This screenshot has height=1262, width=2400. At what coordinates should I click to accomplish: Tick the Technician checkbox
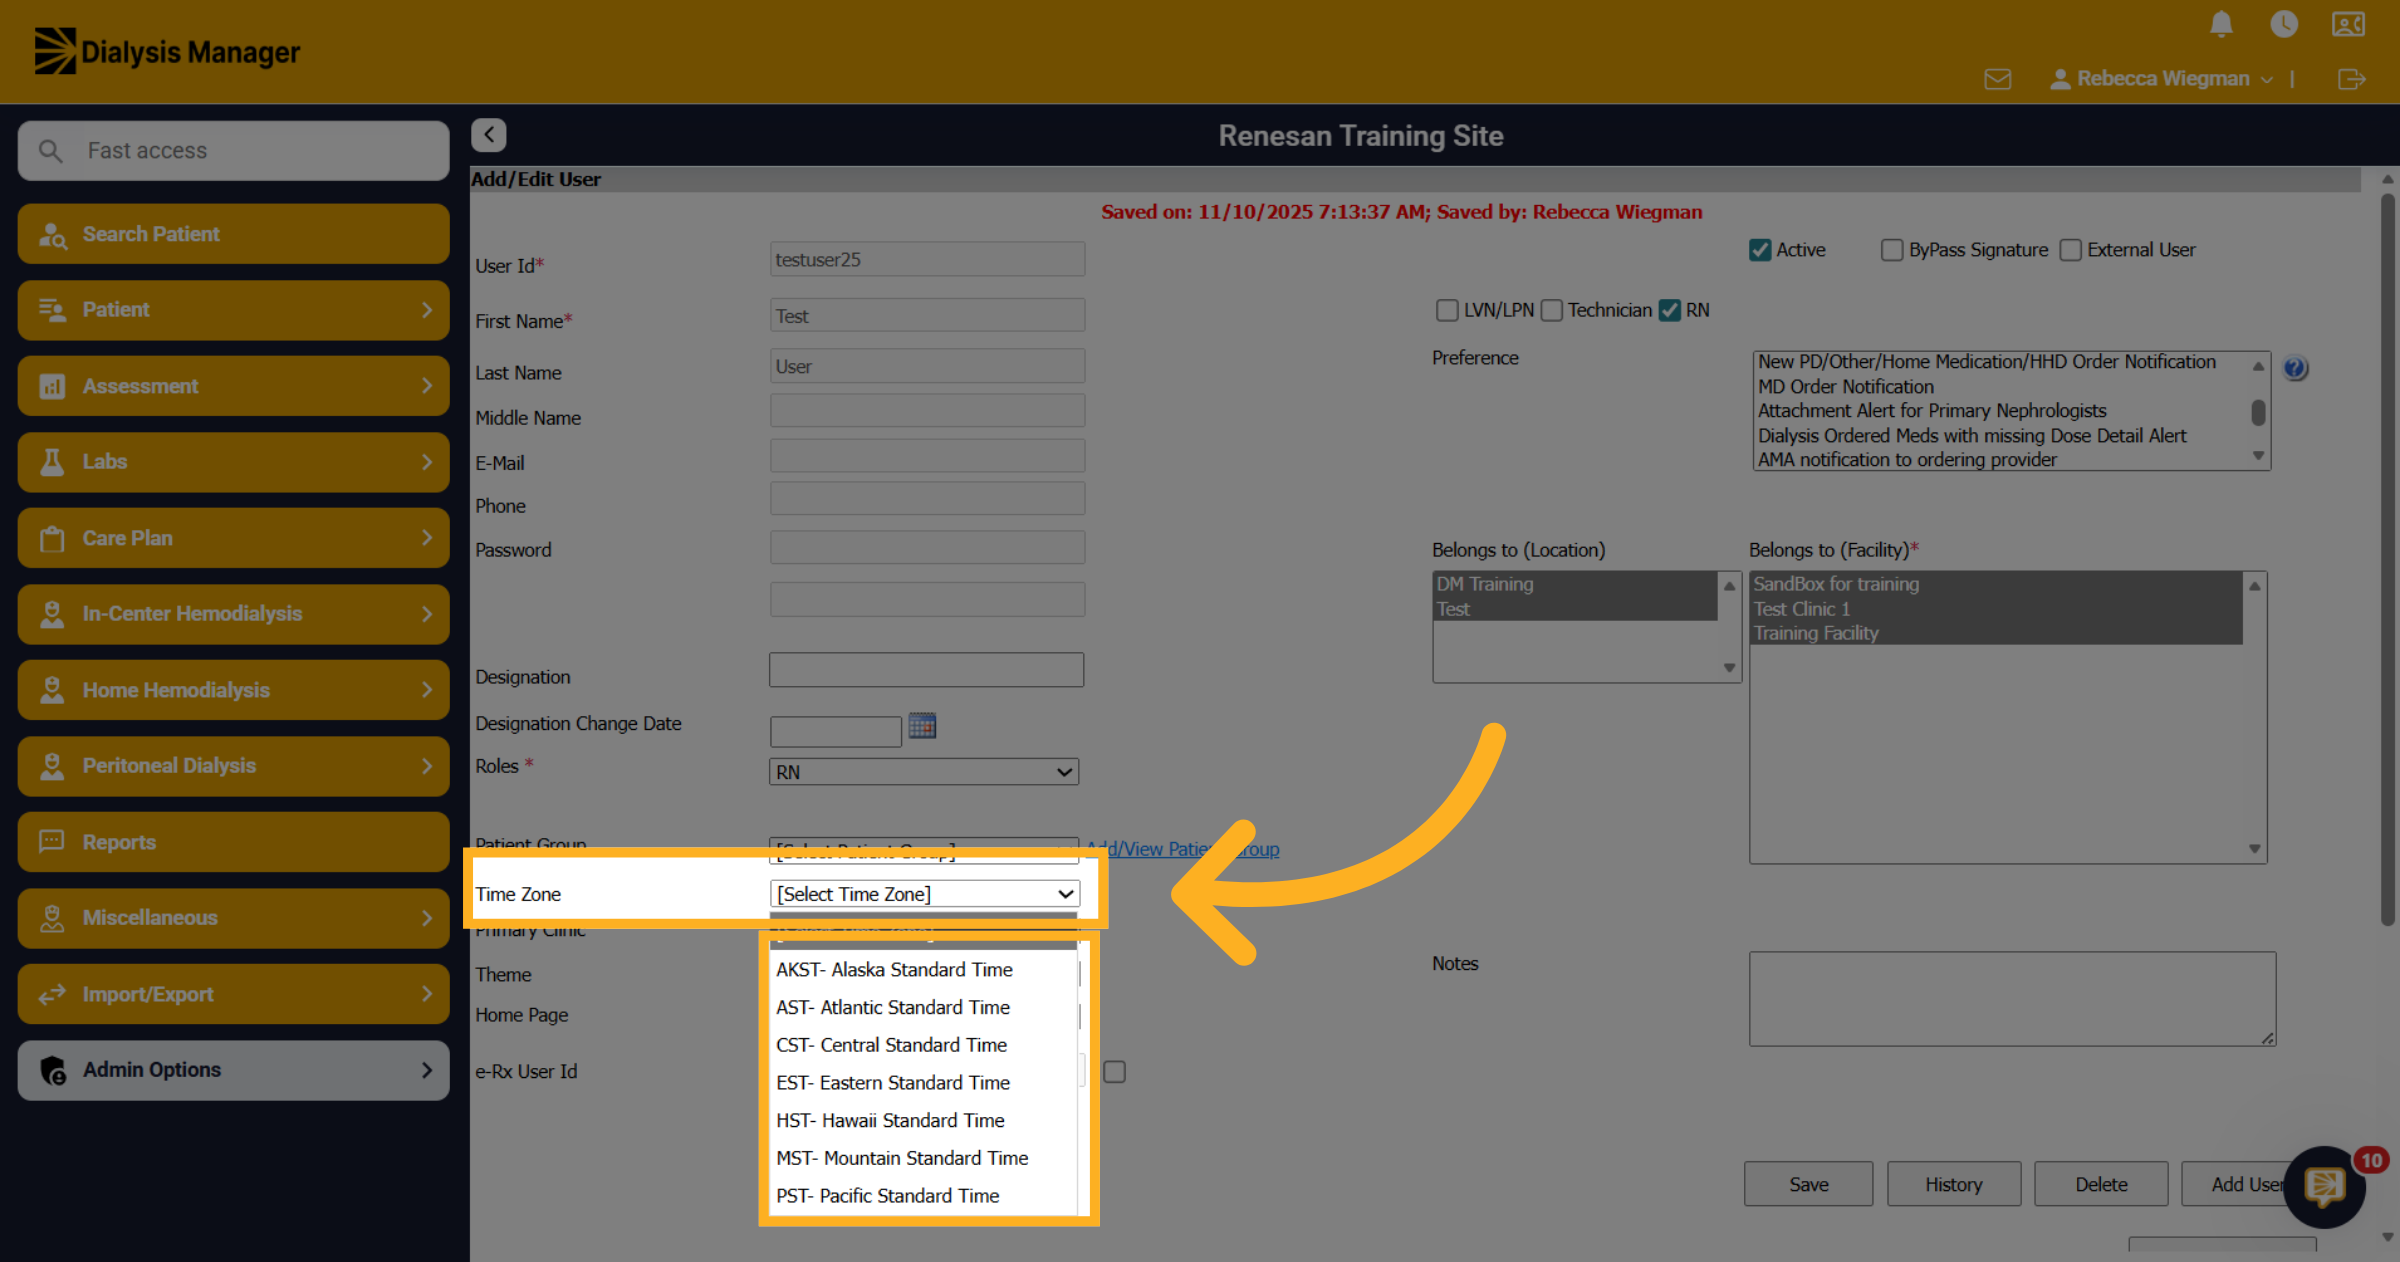pos(1552,310)
